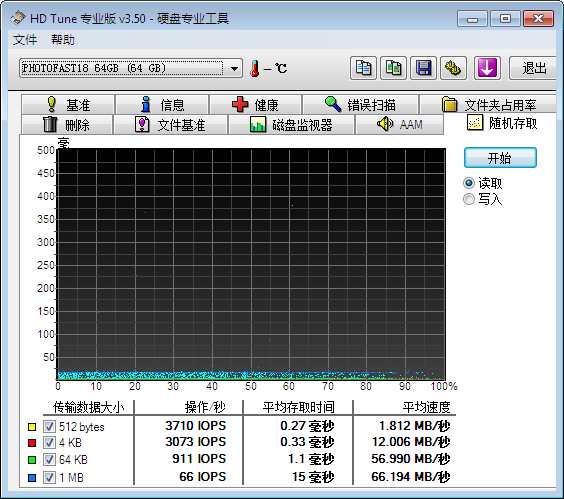Click the floppy disk save icon
This screenshot has height=499, width=564.
(424, 68)
